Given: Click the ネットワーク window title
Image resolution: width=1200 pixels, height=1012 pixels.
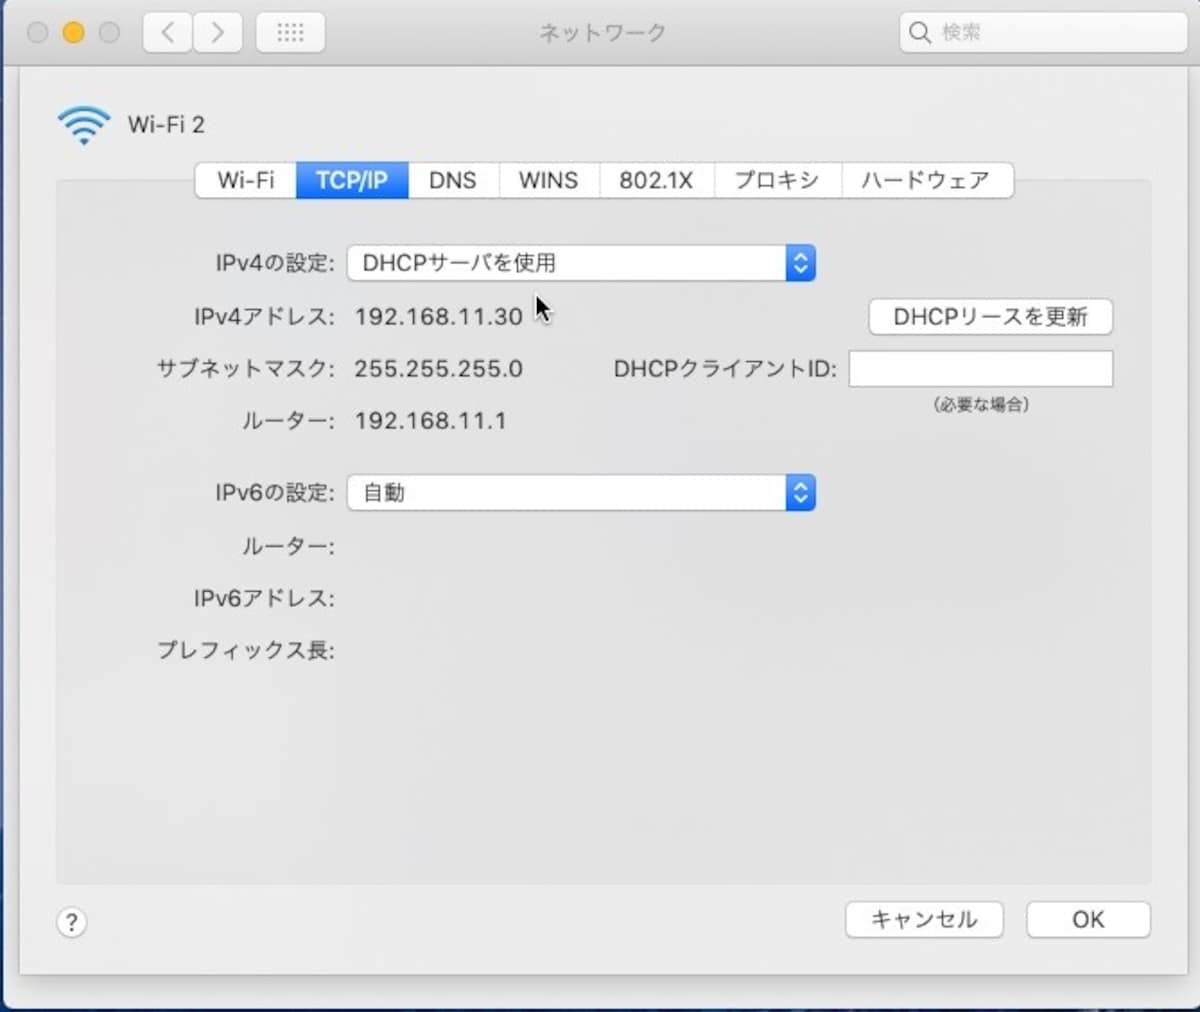Looking at the screenshot, I should pos(602,33).
